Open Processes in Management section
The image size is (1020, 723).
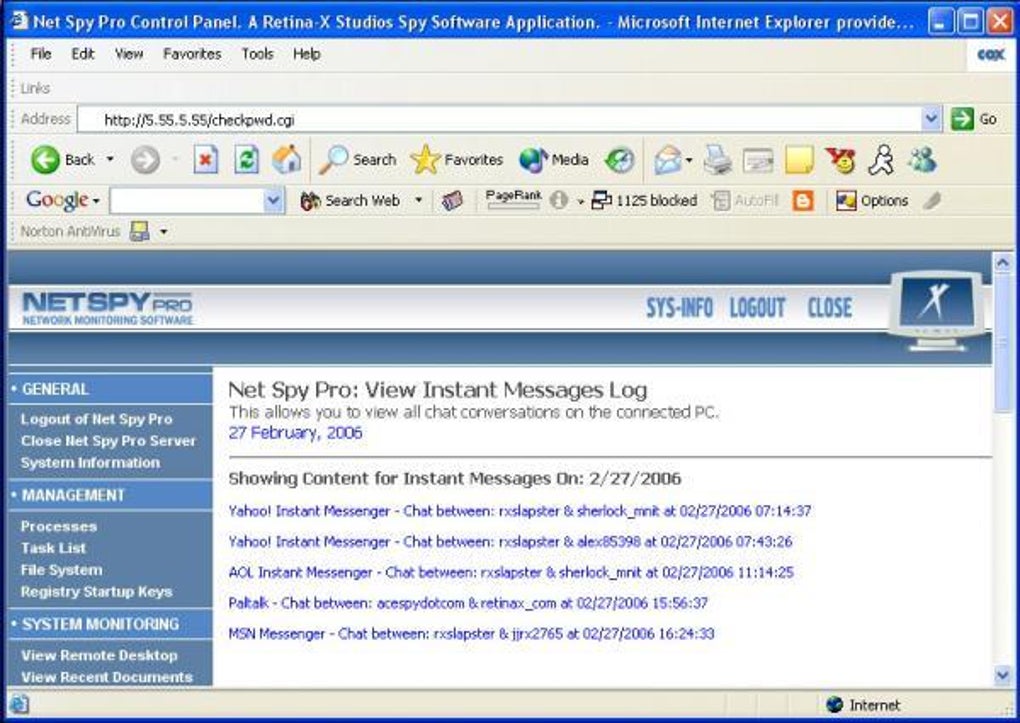point(59,526)
